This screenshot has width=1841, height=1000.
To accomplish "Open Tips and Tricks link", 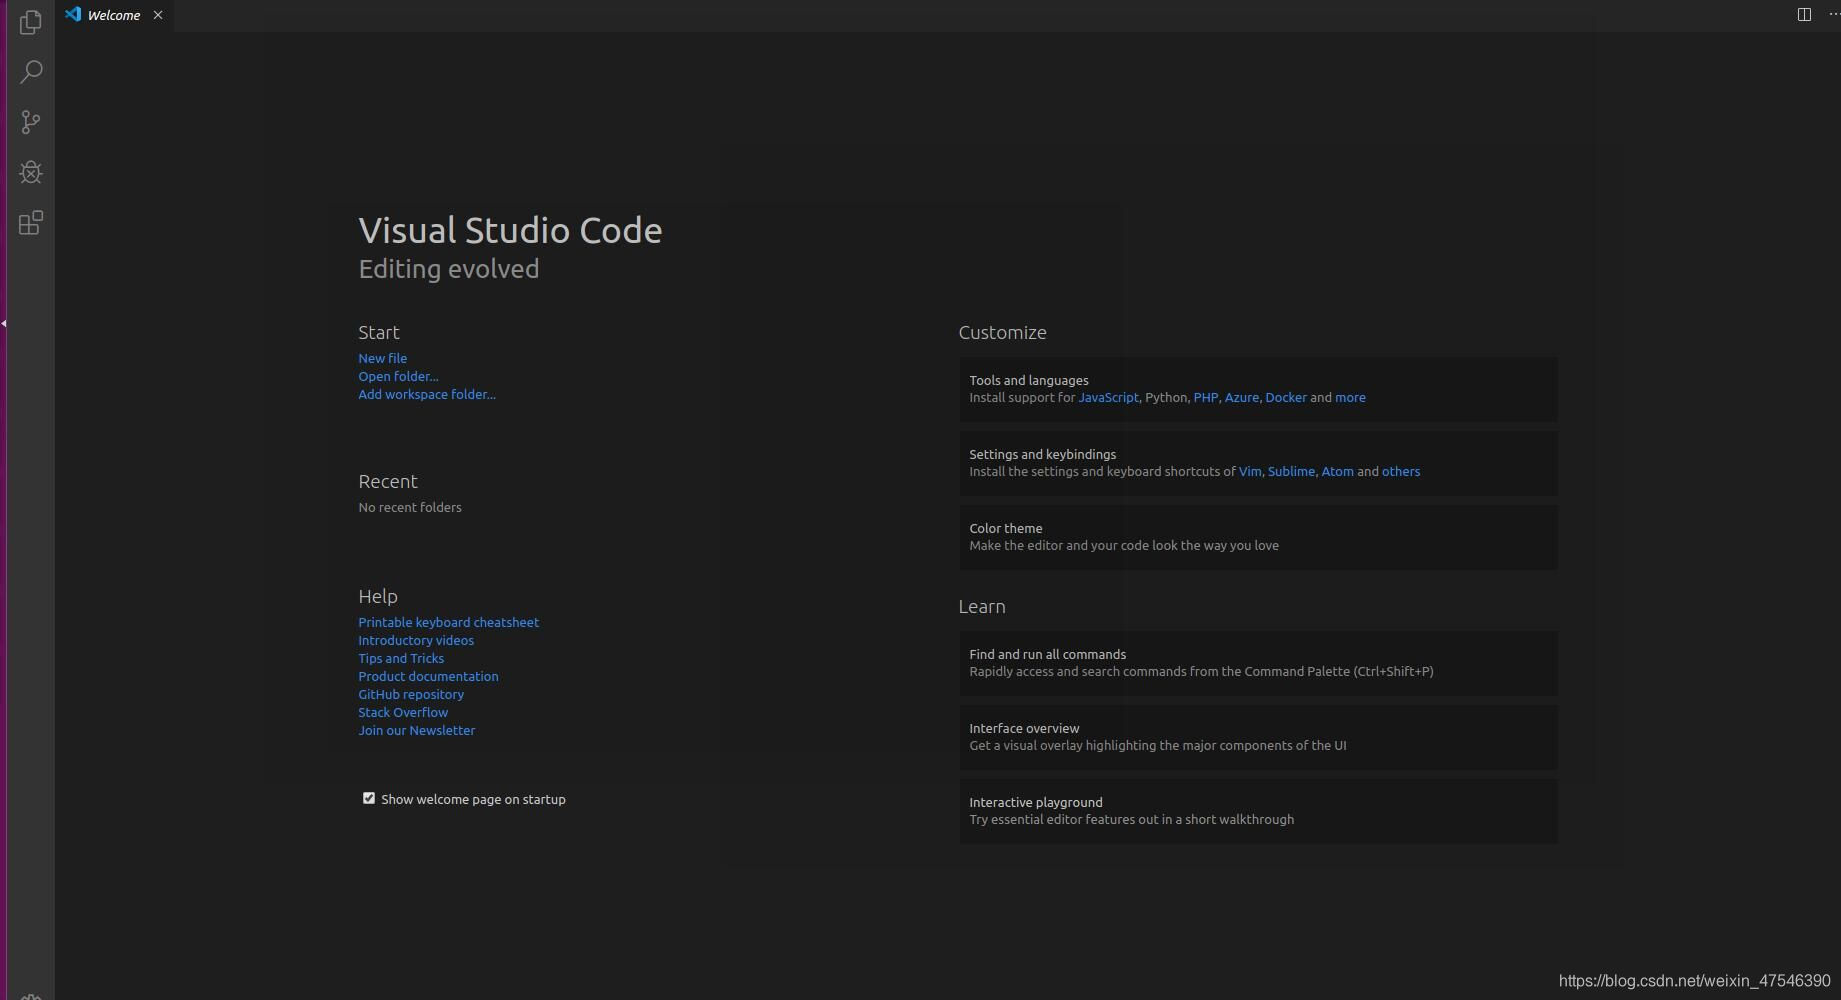I will tap(401, 658).
